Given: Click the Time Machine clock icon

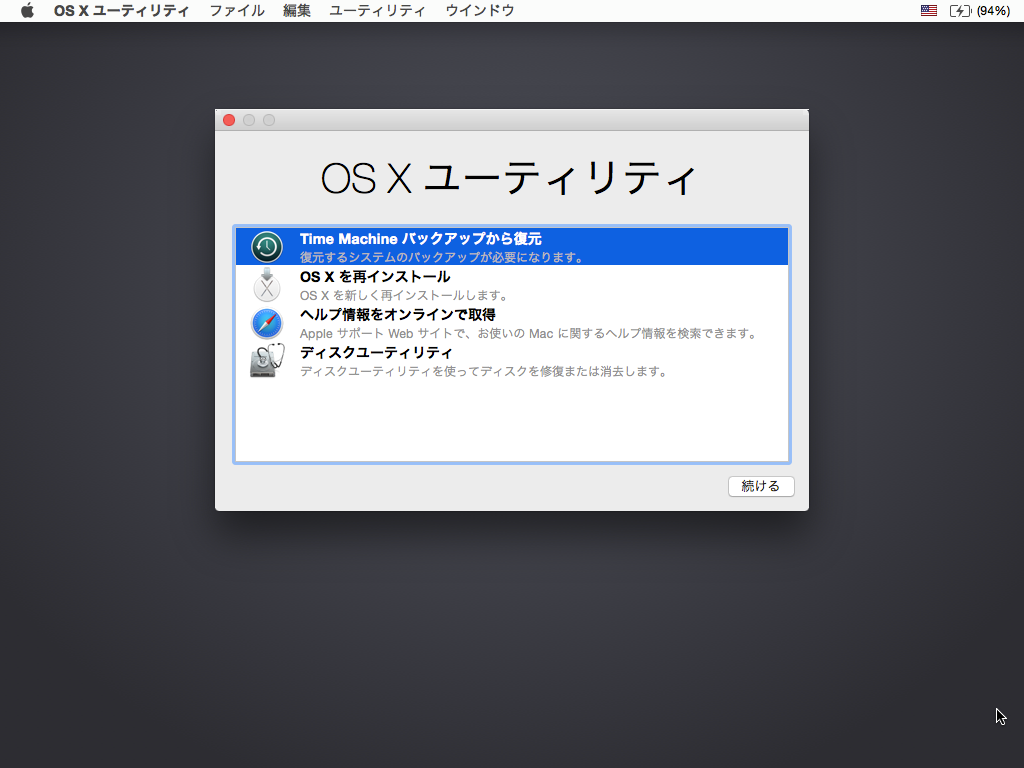Looking at the screenshot, I should (x=266, y=247).
